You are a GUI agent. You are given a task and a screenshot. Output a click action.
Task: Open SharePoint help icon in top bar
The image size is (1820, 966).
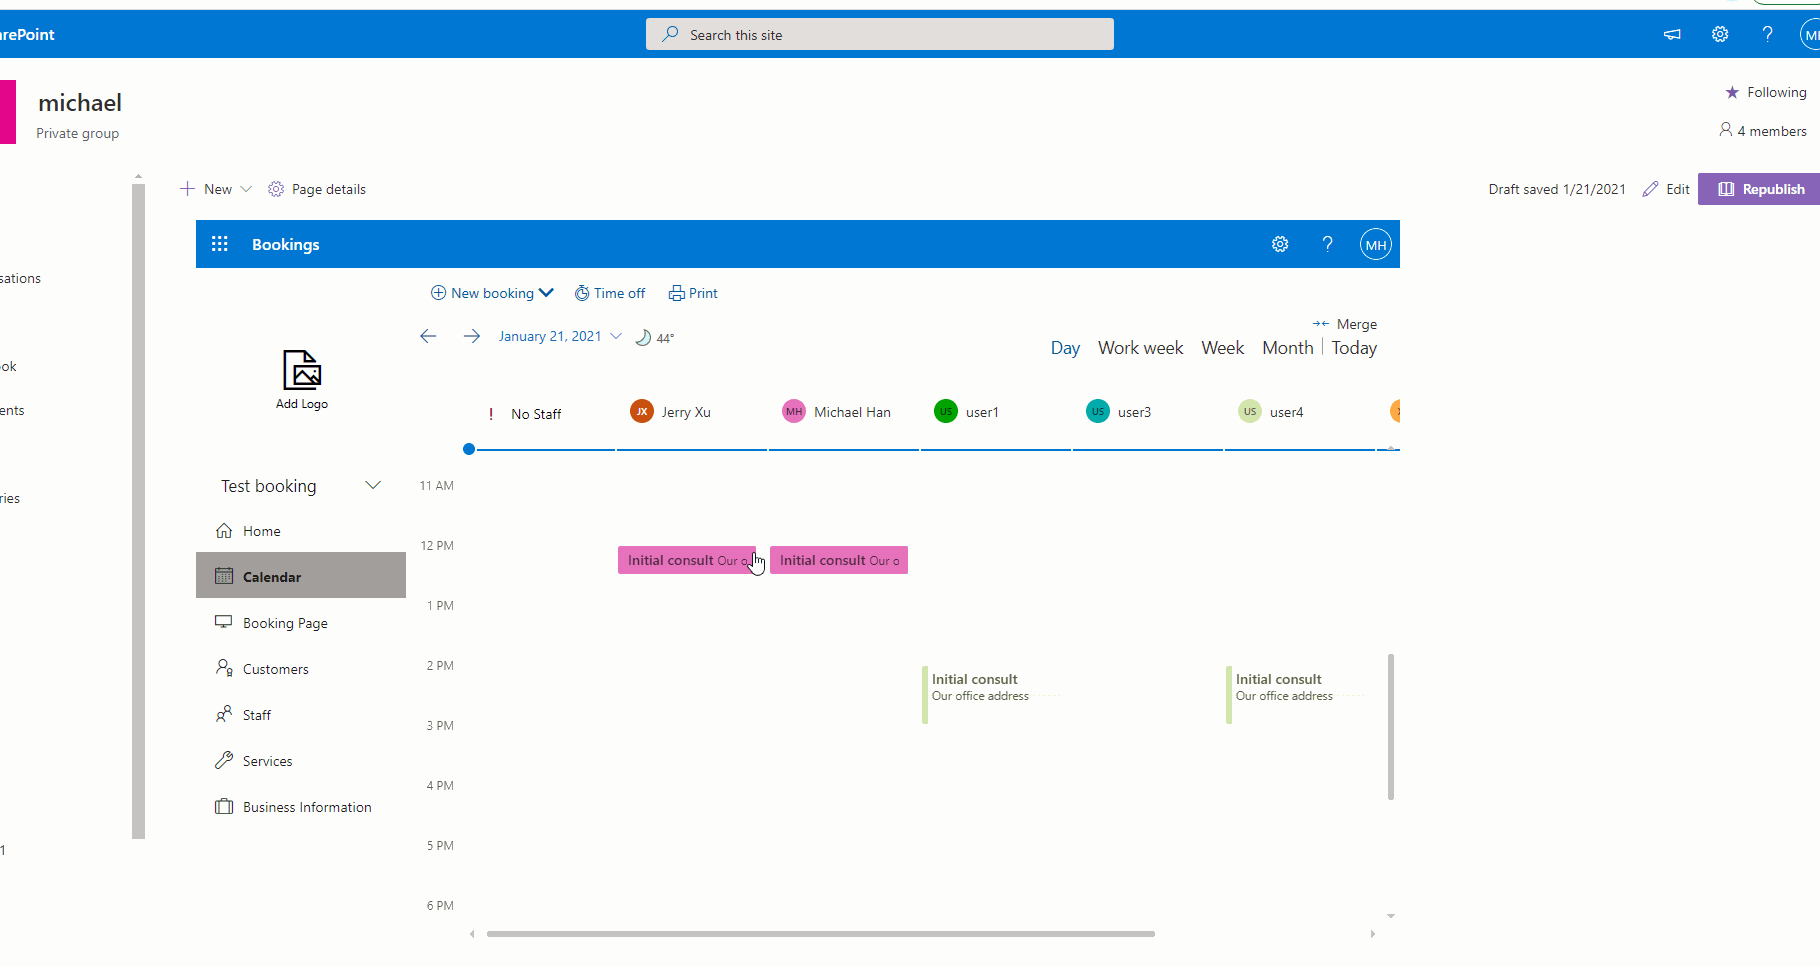pyautogui.click(x=1768, y=34)
